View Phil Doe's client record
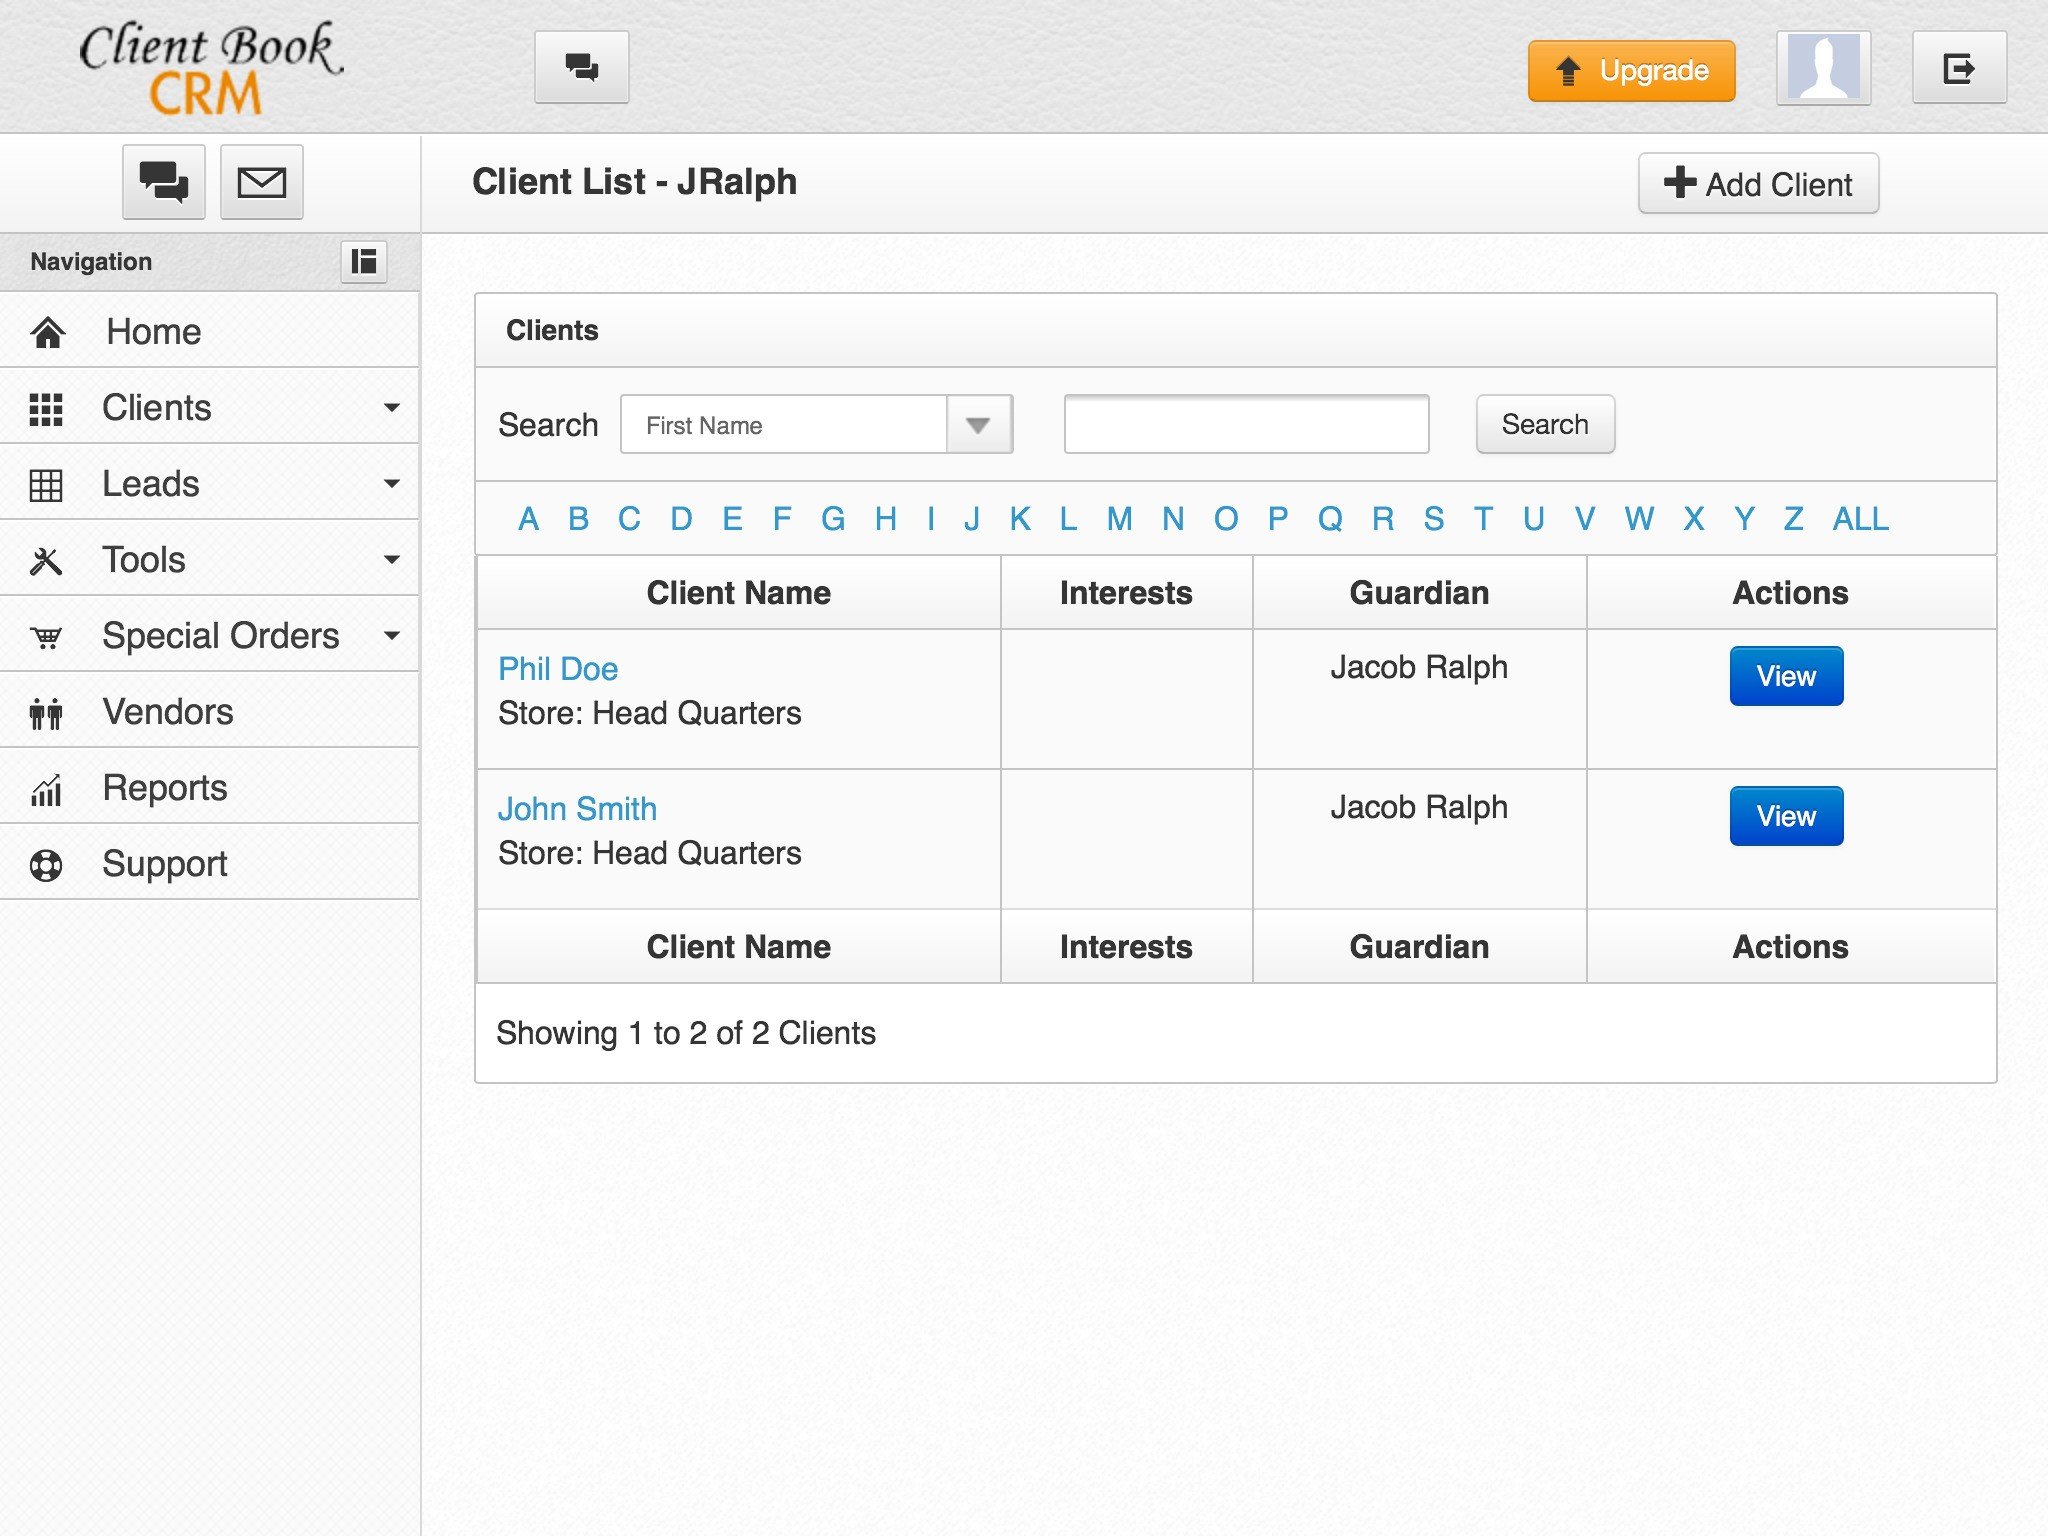Viewport: 2048px width, 1536px height. (1786, 676)
